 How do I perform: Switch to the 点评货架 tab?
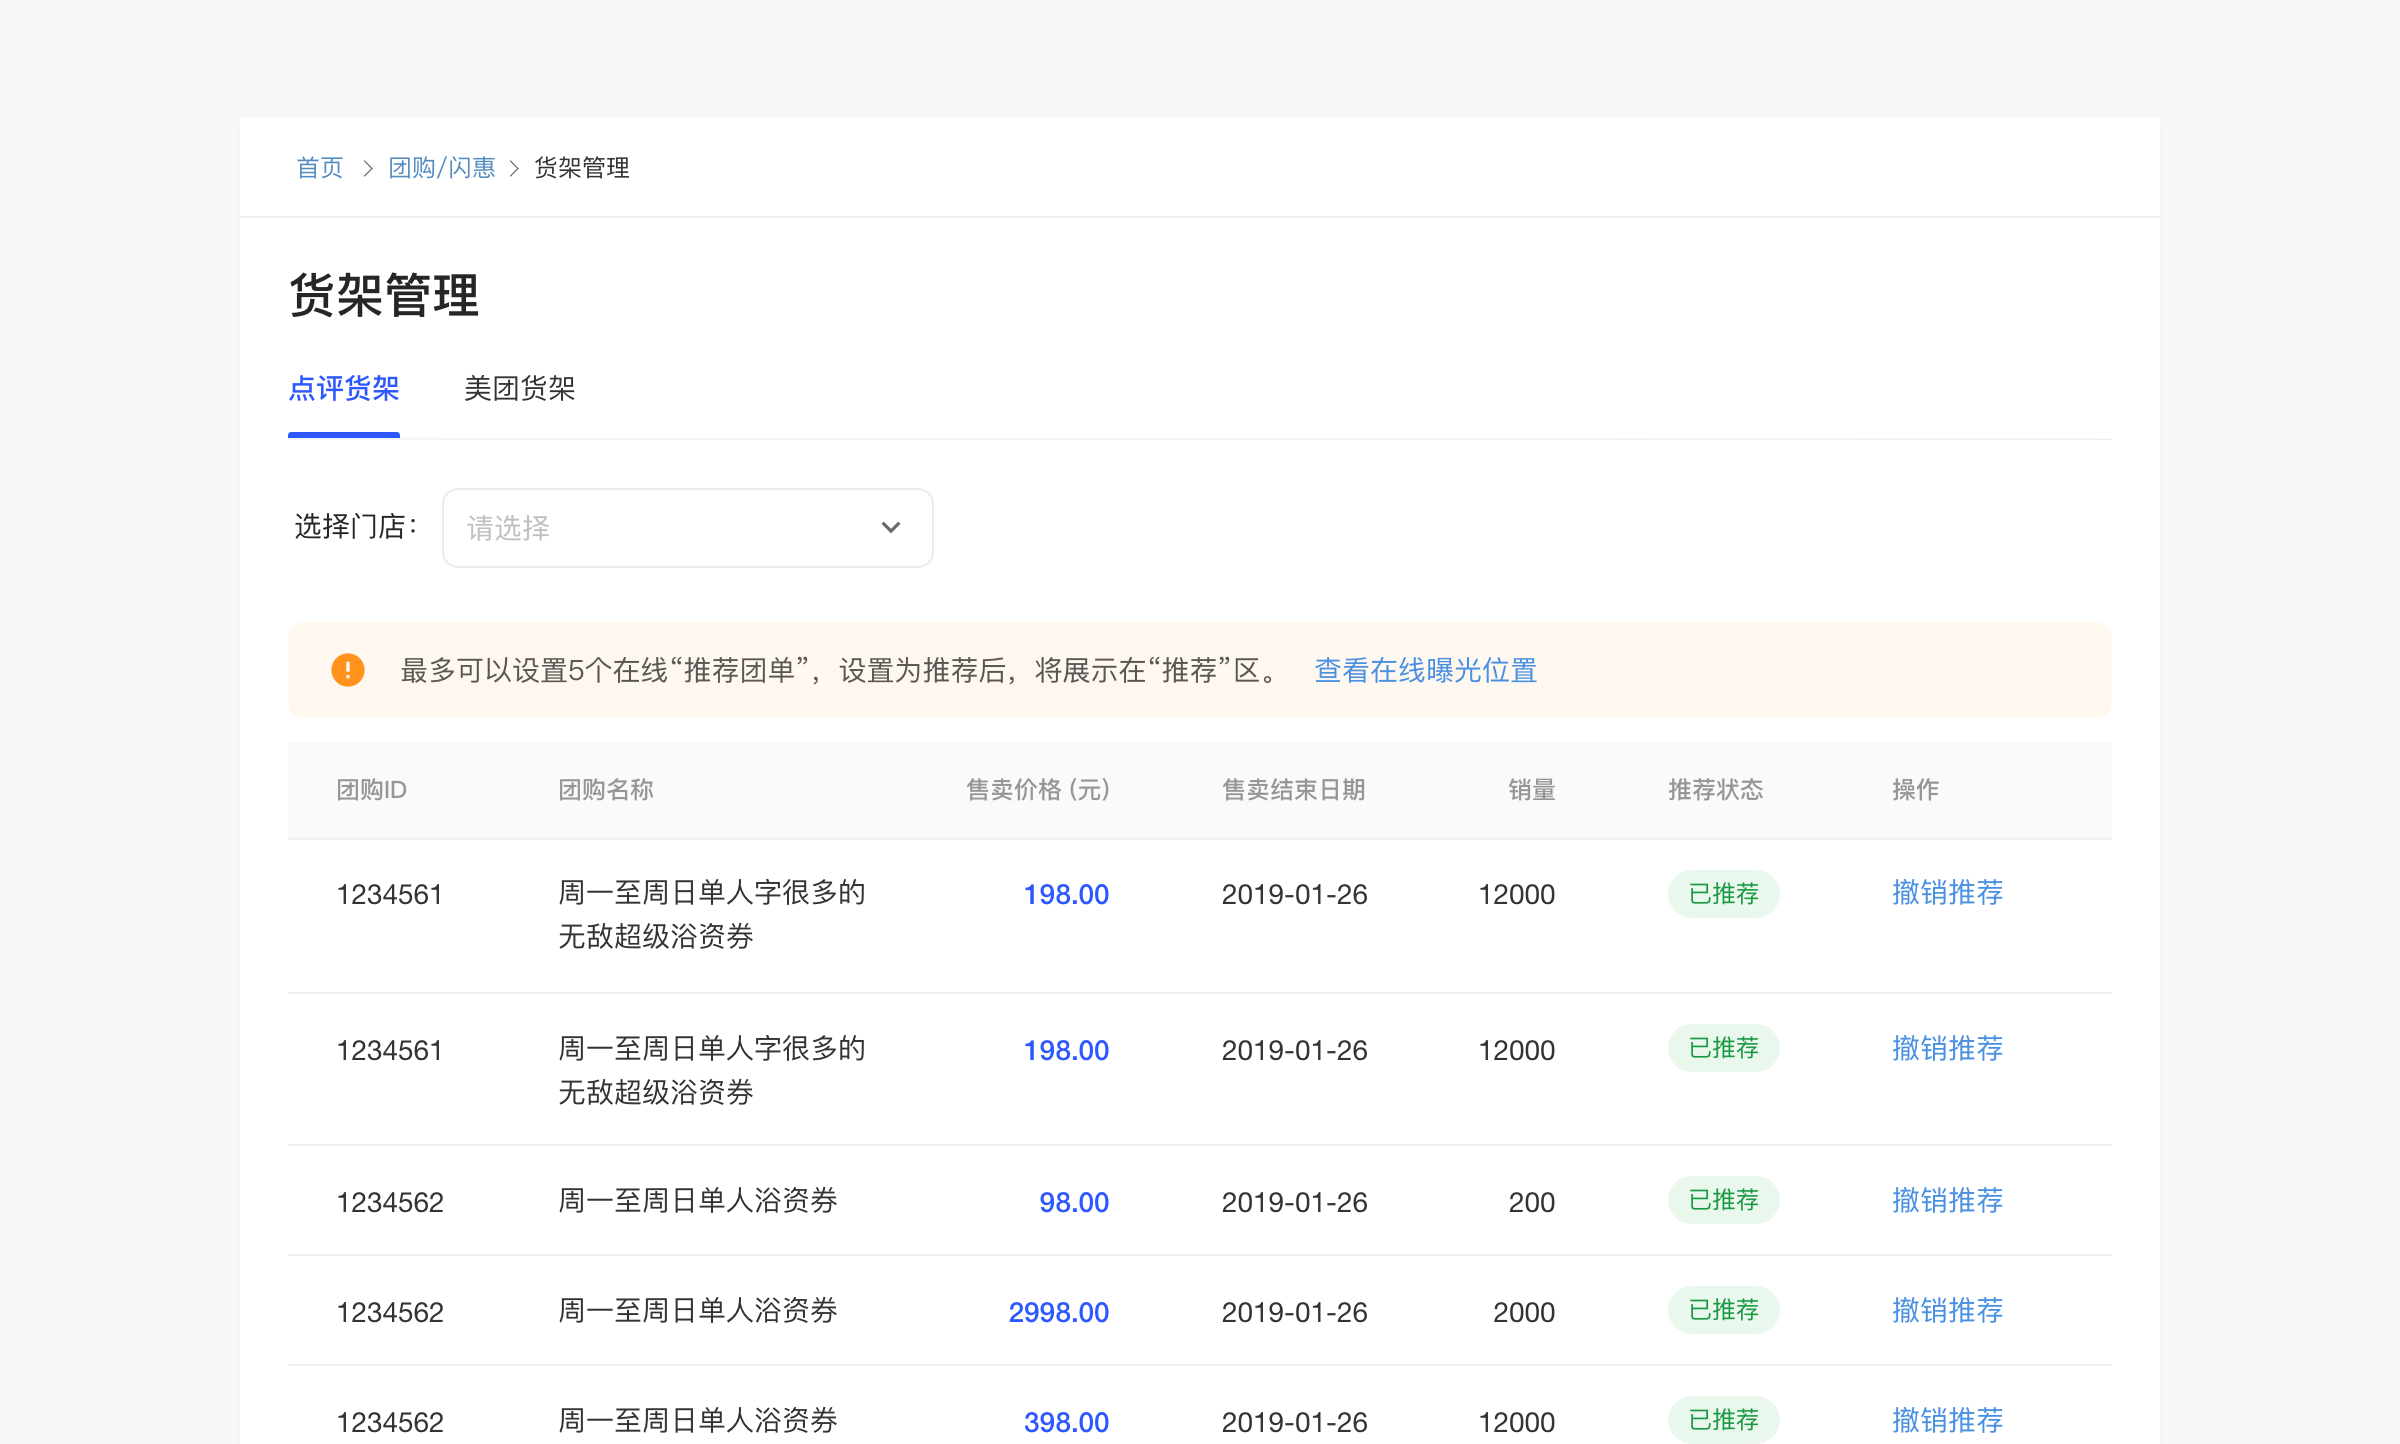(x=344, y=389)
